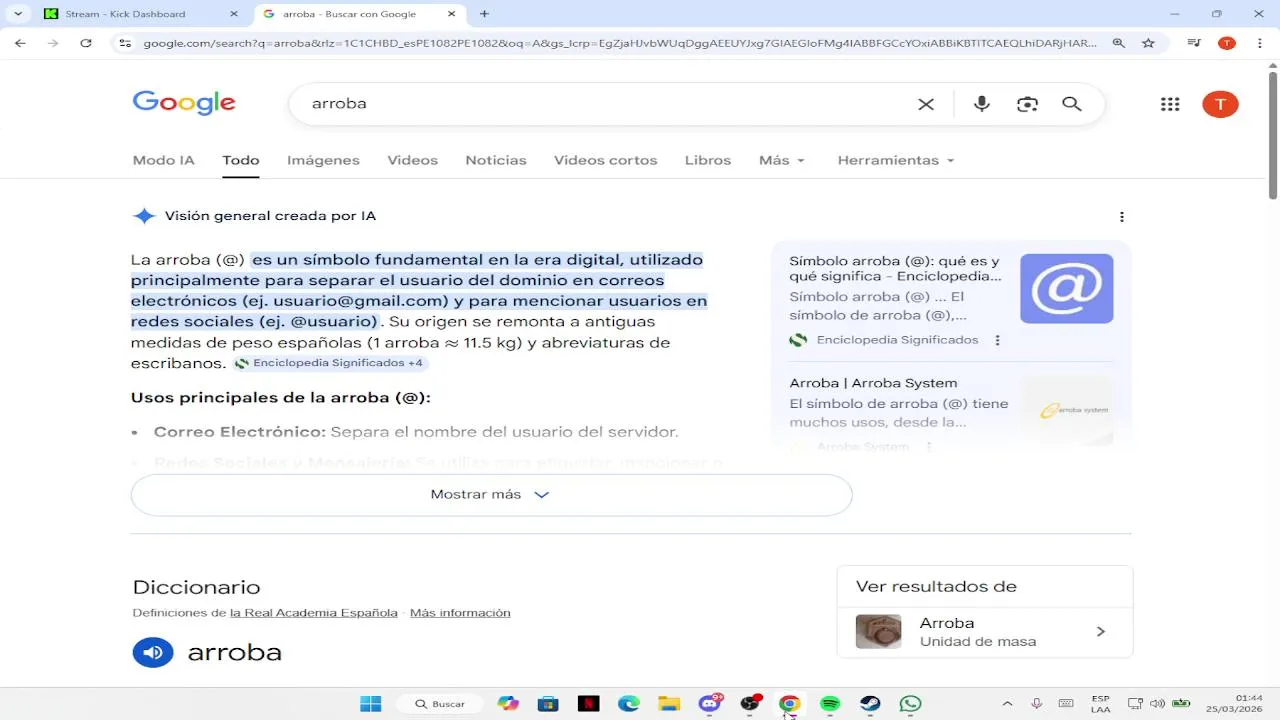This screenshot has width=1280, height=720.
Task: Open a new browser tab
Action: pyautogui.click(x=485, y=14)
